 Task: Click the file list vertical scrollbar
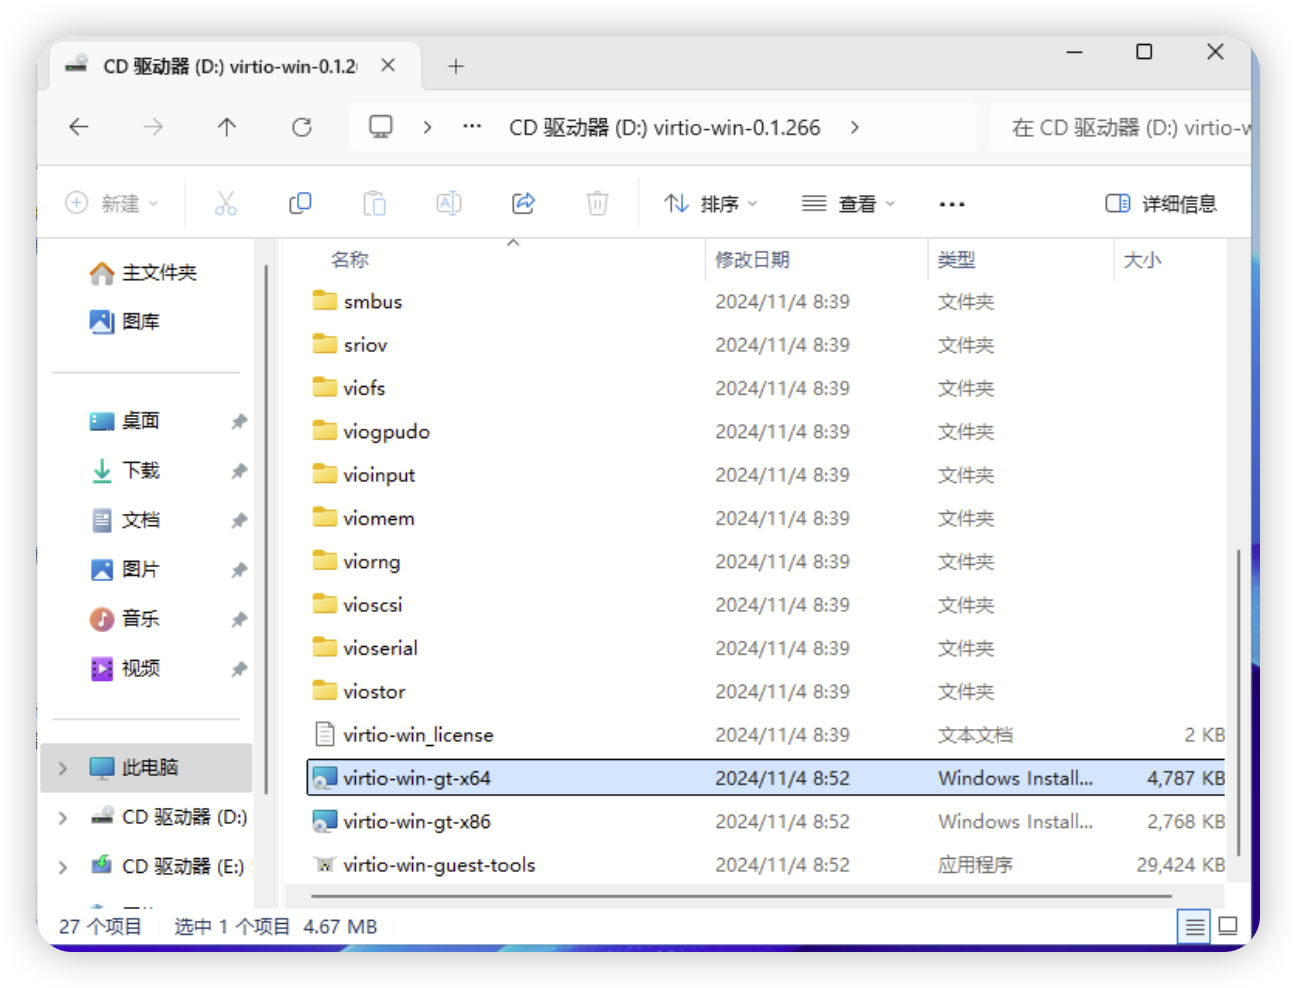1238,702
